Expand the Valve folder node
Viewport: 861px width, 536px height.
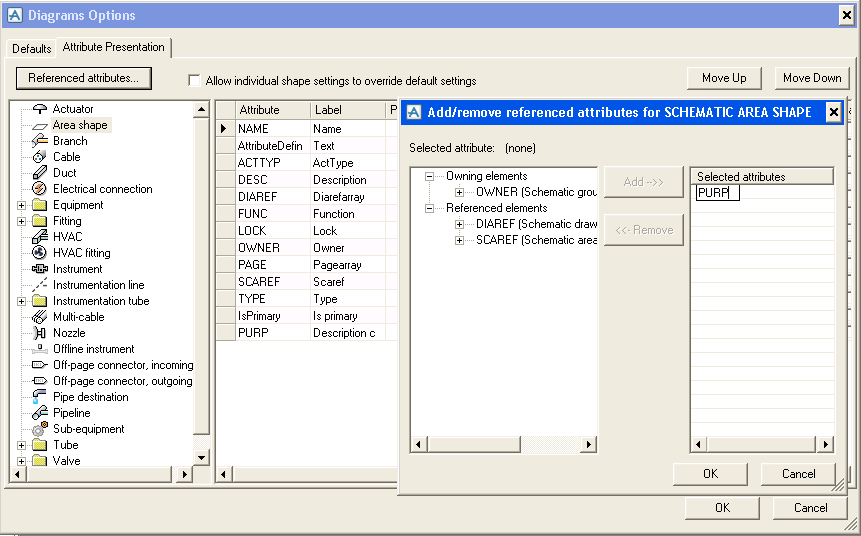click(x=22, y=461)
